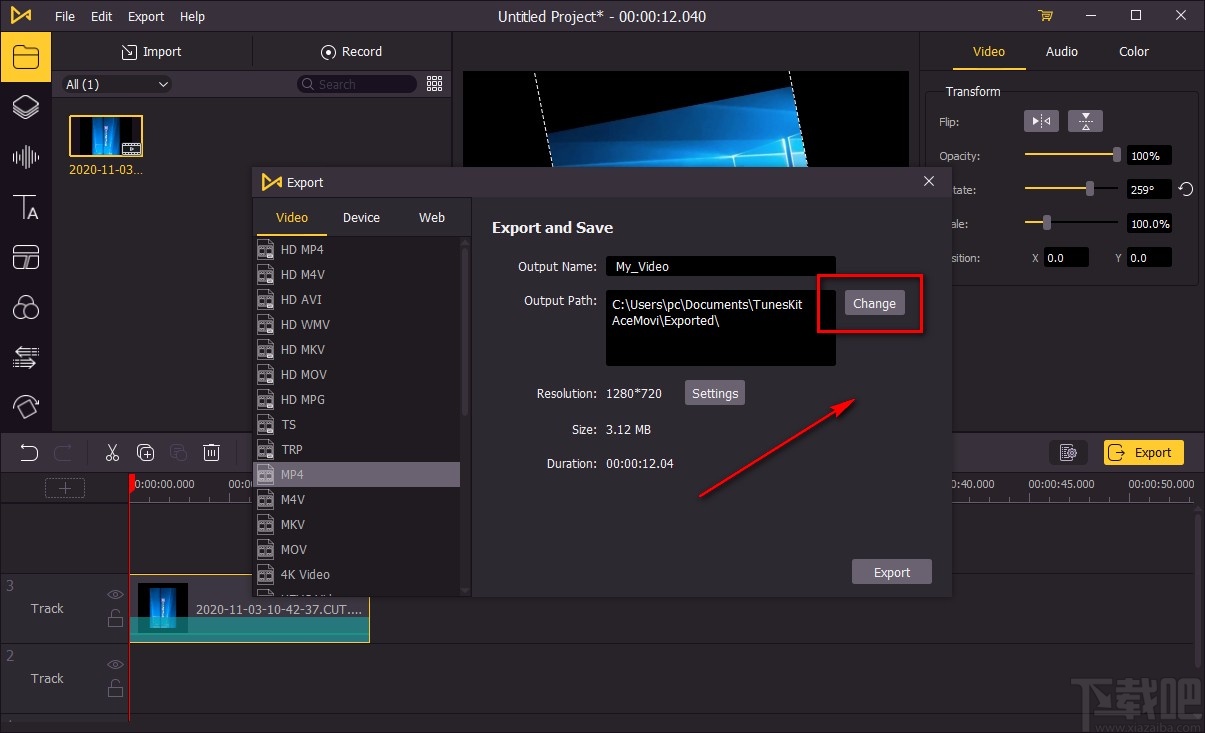Click the Output Path text box
1205x733 pixels.
pos(720,328)
